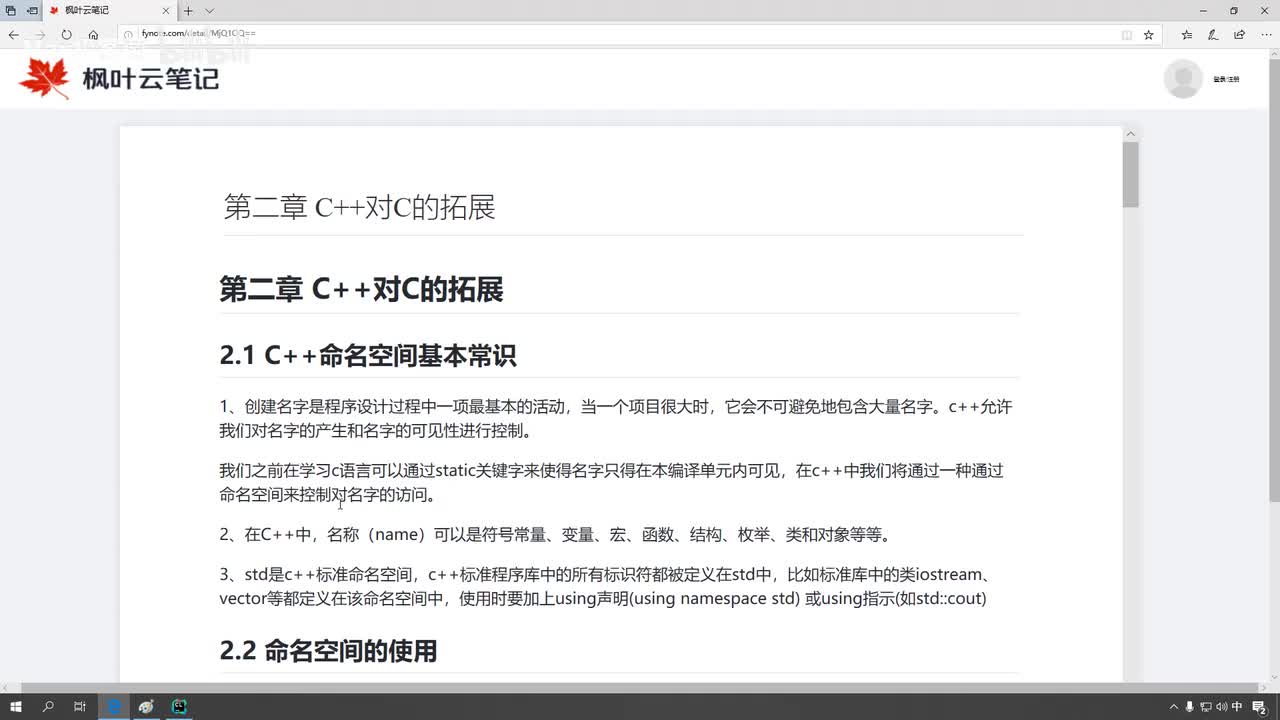Click heading 2.1 C++命名空间基本常识
The width and height of the screenshot is (1280, 720).
click(x=368, y=355)
